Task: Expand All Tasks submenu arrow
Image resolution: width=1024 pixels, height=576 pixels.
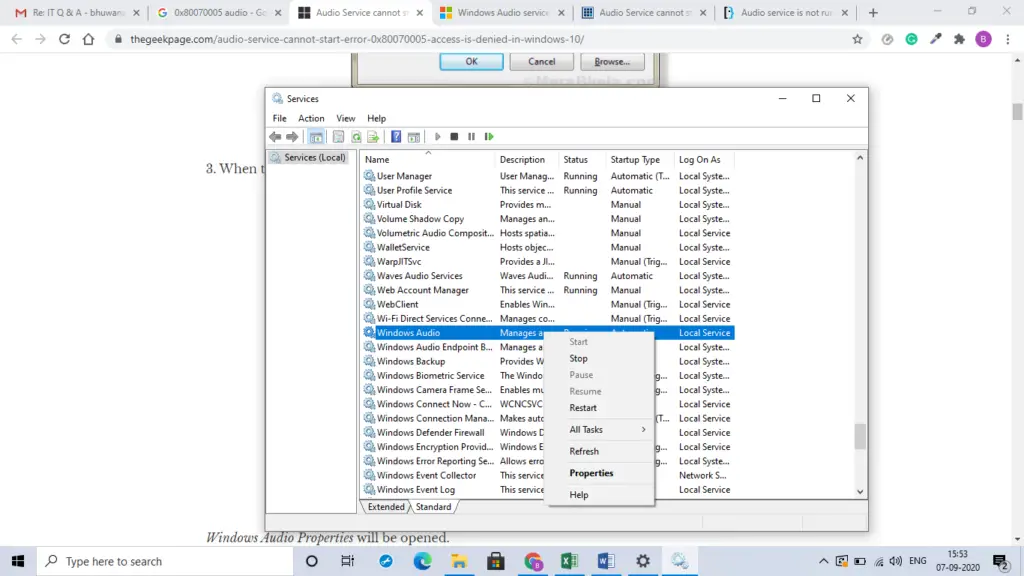Action: (x=643, y=430)
